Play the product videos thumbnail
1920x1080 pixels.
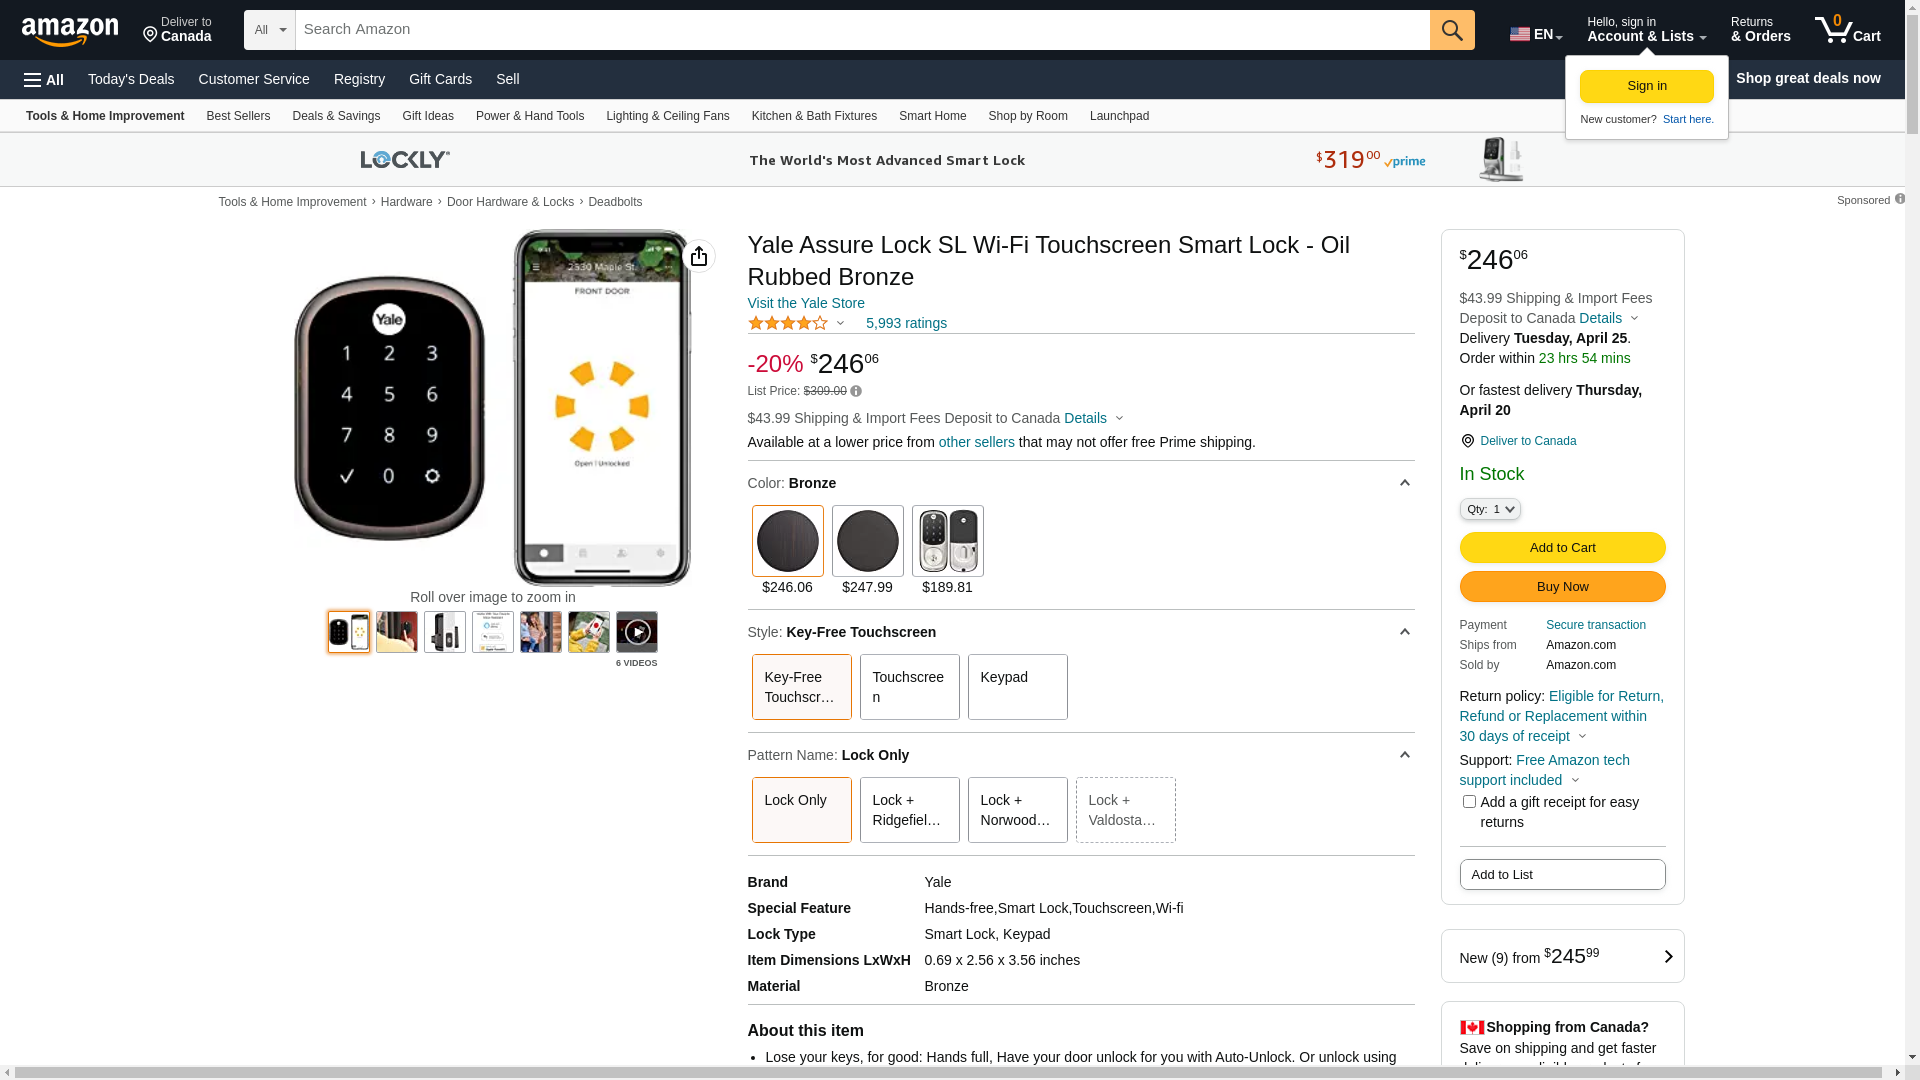(x=636, y=632)
